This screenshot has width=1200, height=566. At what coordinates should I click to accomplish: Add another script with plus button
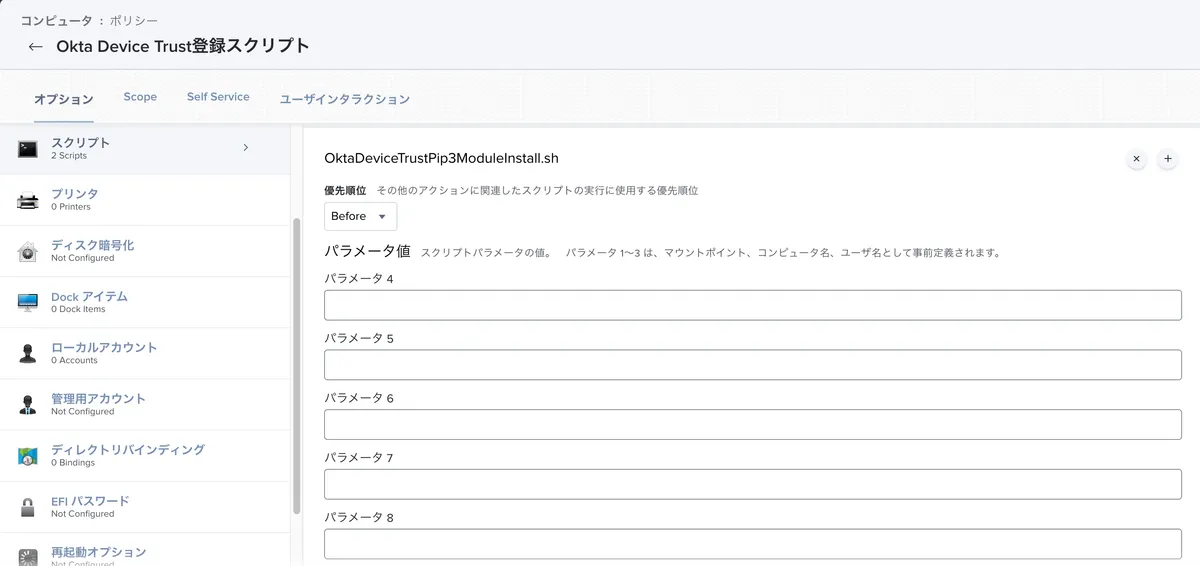pos(1167,159)
